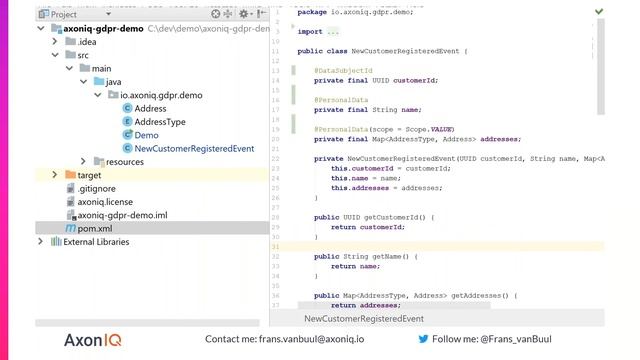The height and width of the screenshot is (360, 640).
Task: Click the green inspection checkmark icon
Action: tap(599, 11)
